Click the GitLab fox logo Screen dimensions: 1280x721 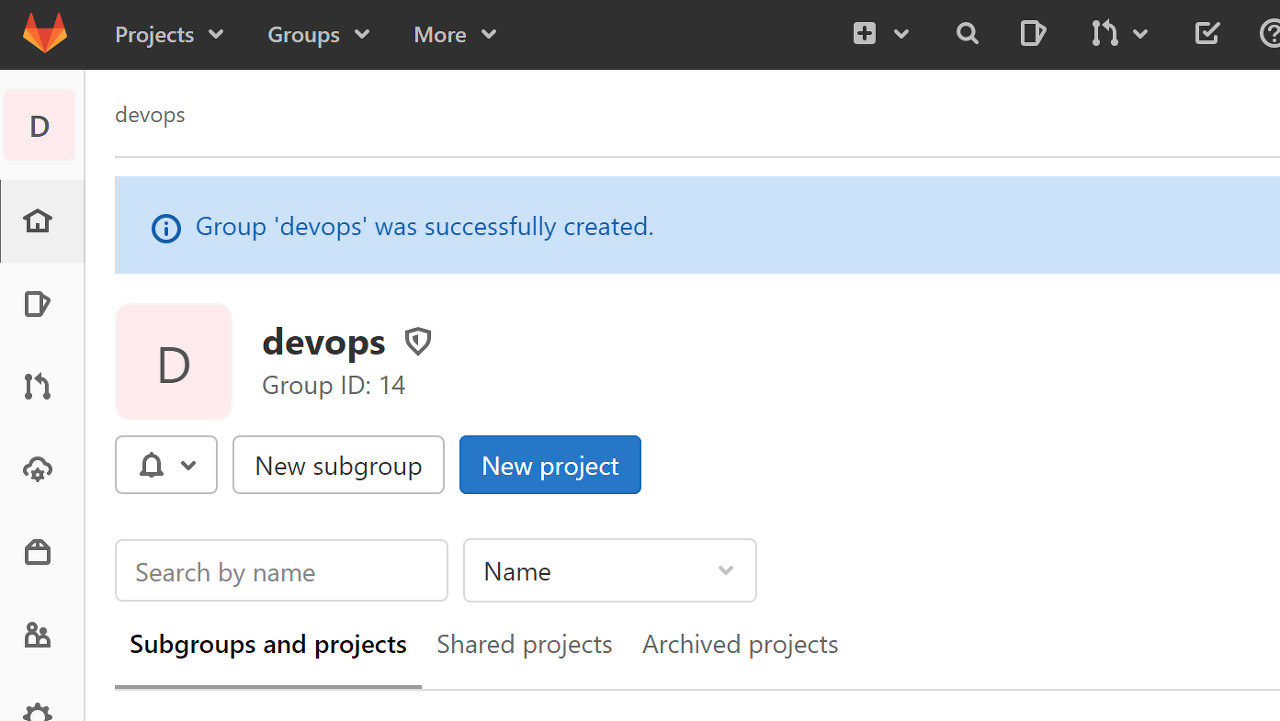coord(45,34)
